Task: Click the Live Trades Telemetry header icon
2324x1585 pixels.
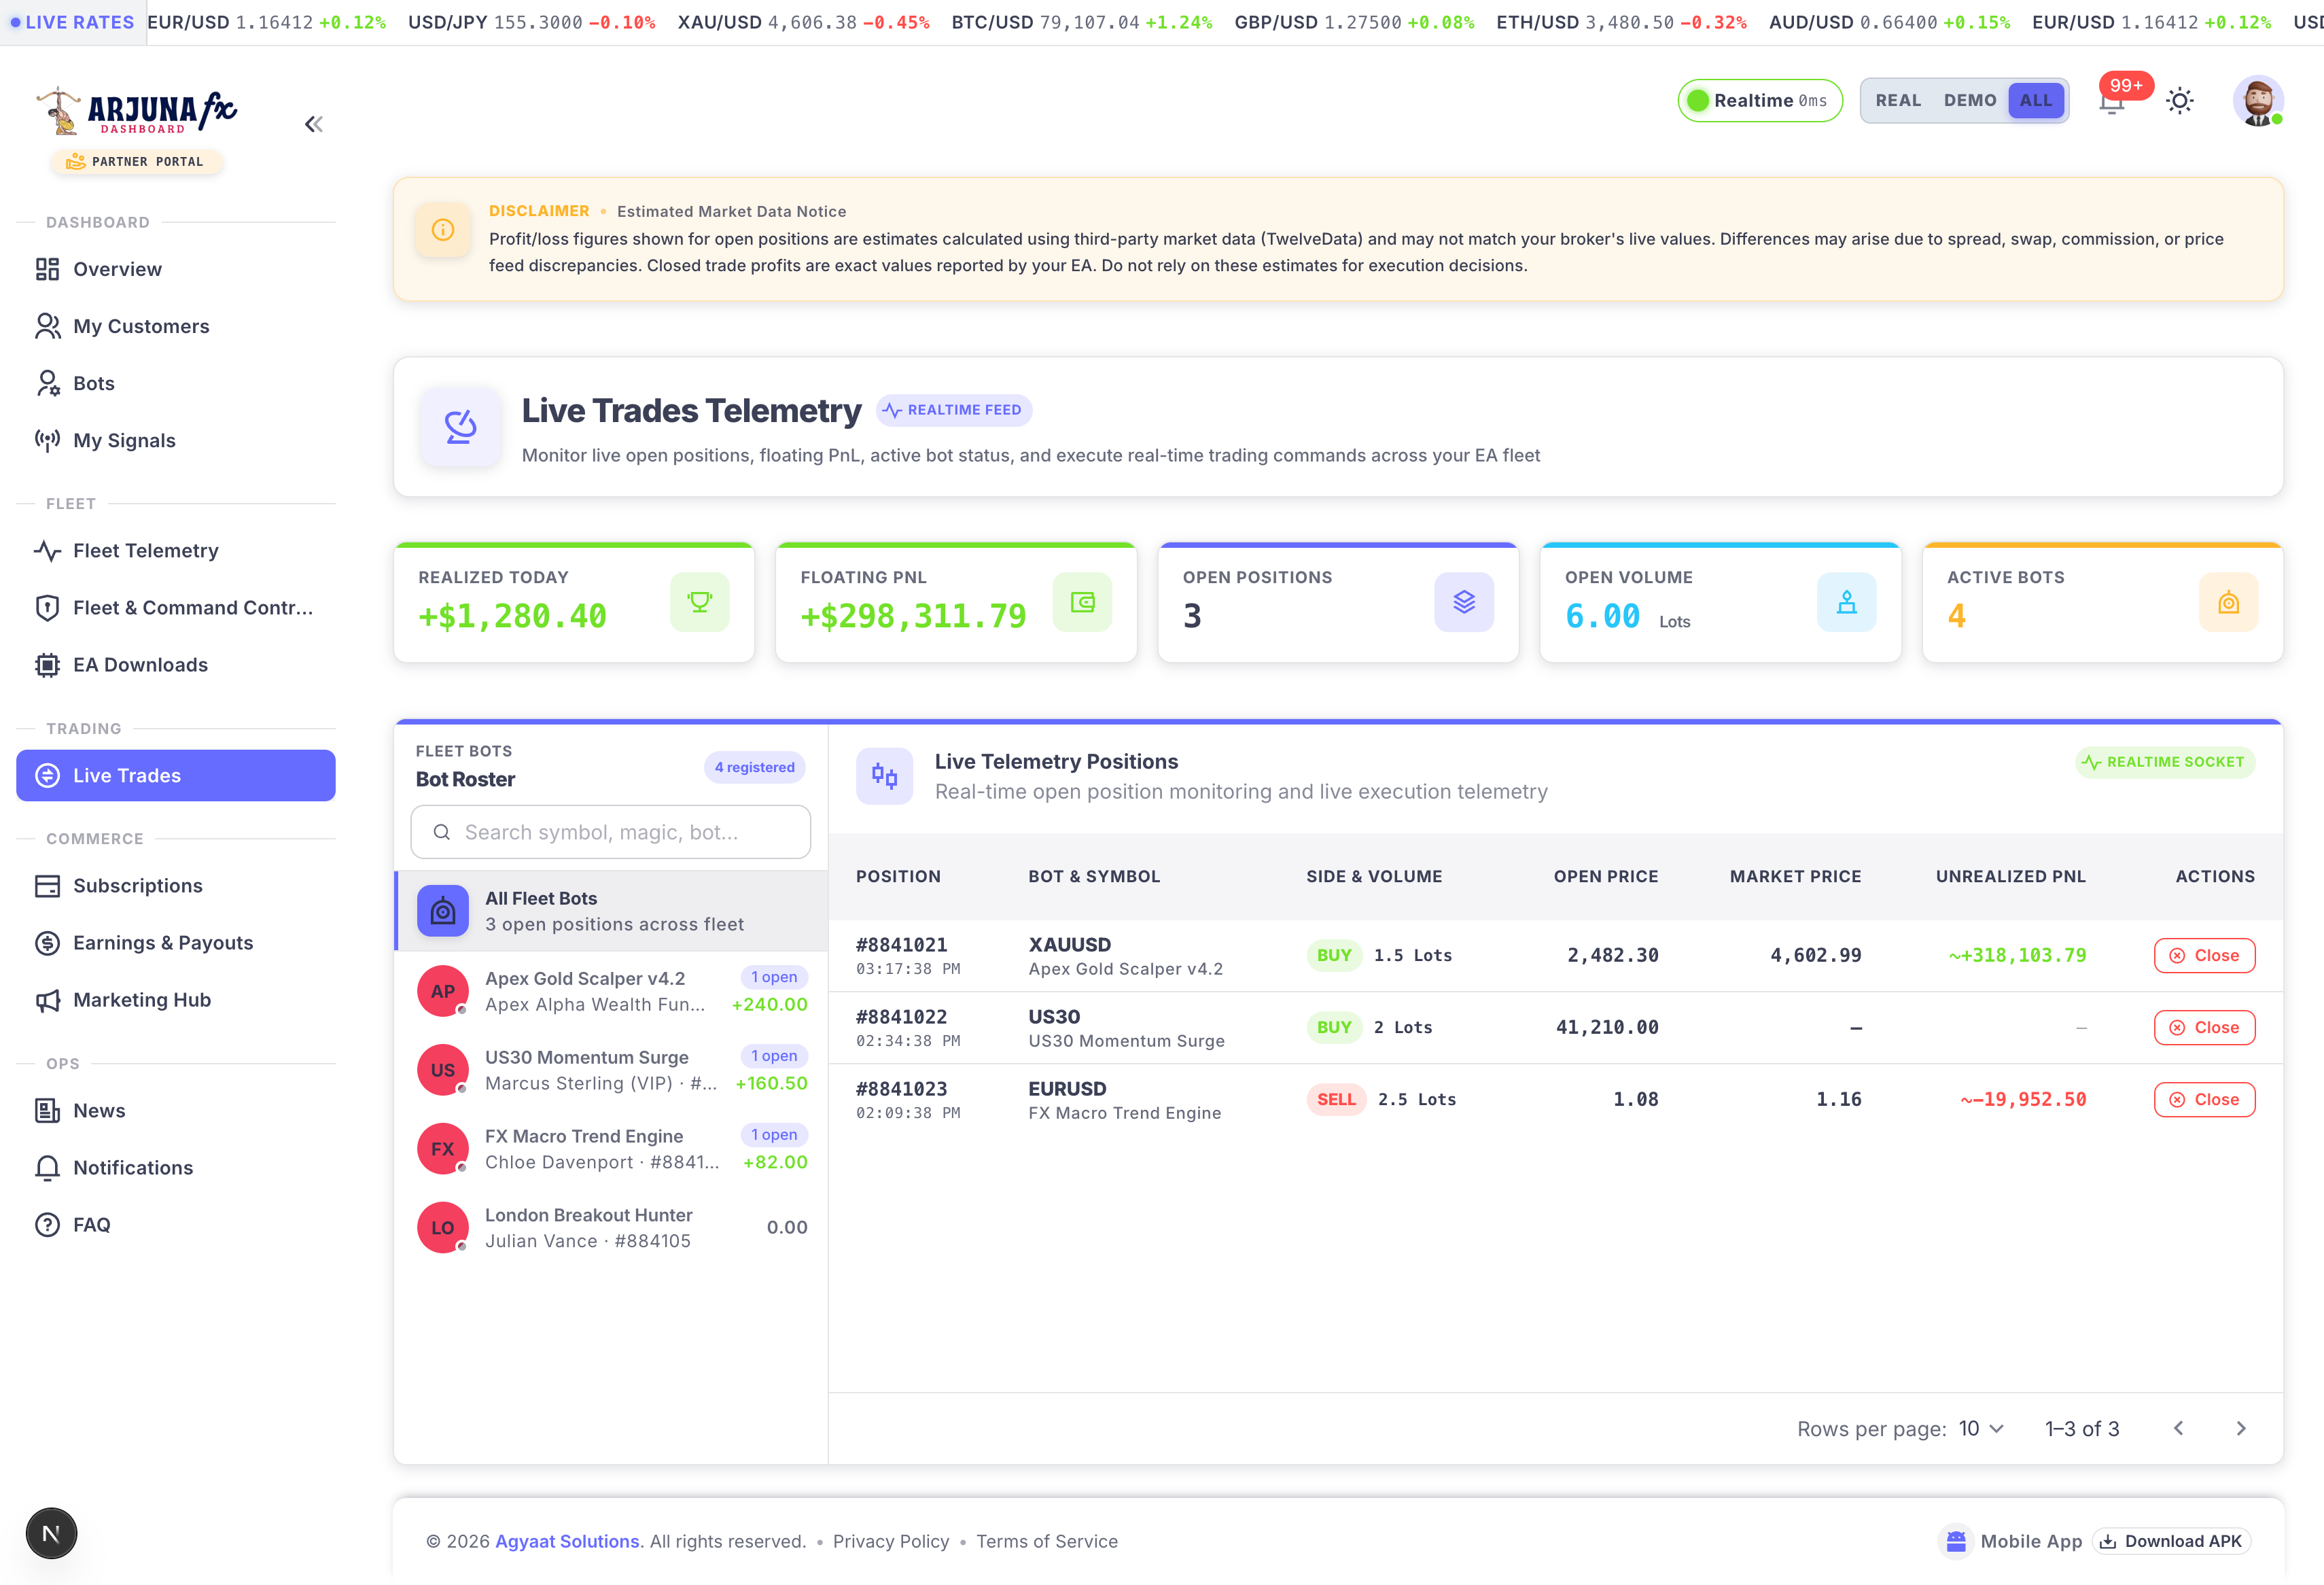Action: pos(460,427)
